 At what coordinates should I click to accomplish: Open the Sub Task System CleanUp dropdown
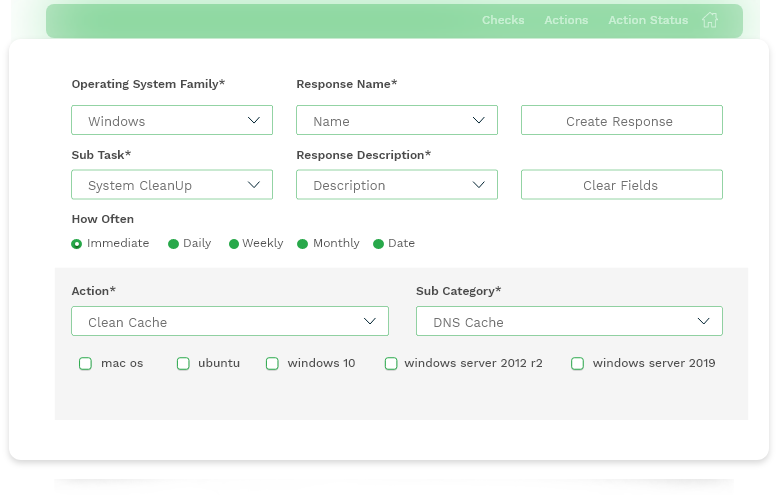(x=172, y=185)
